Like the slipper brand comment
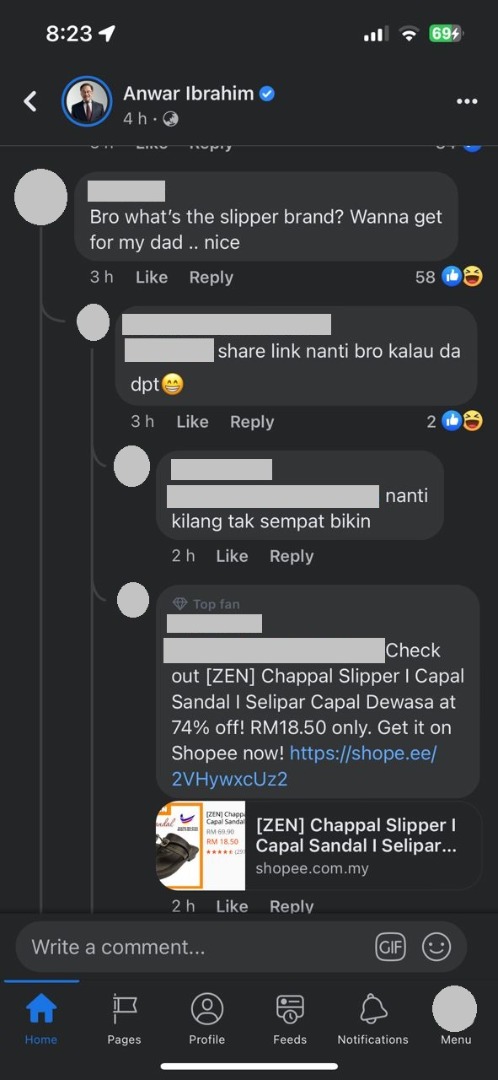 tap(152, 278)
